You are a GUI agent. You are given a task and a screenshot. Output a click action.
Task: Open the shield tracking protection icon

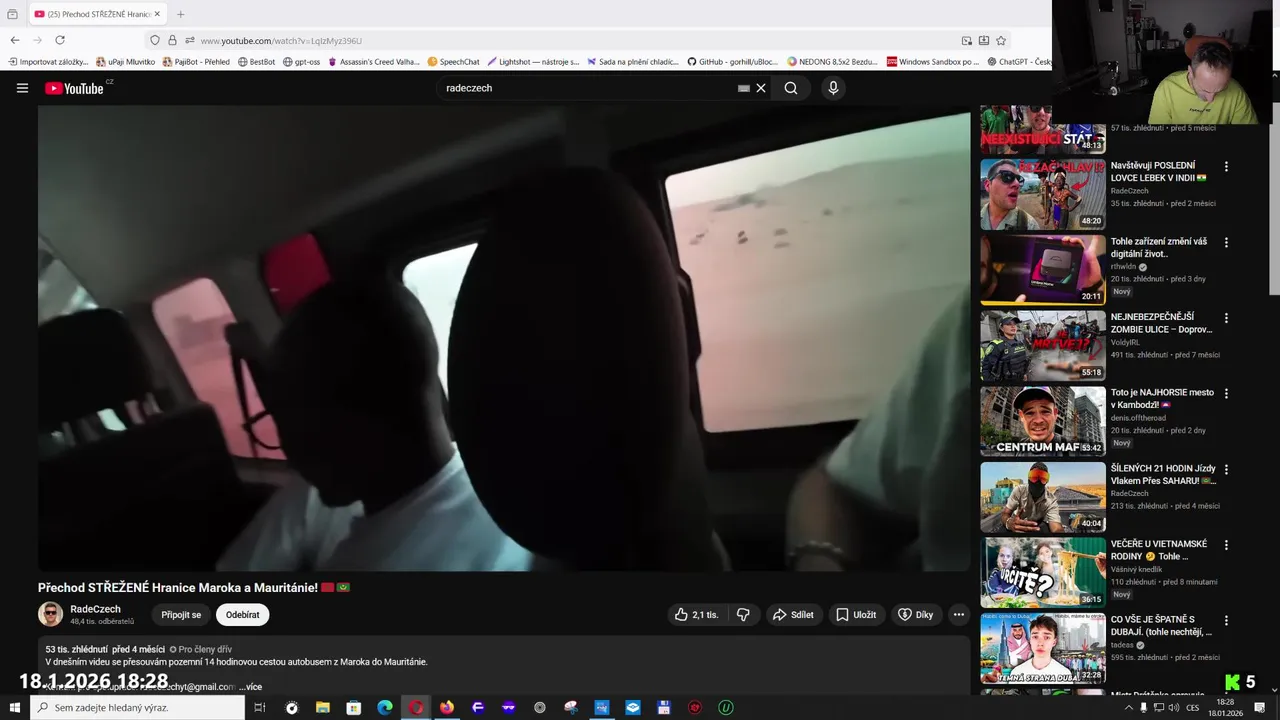click(155, 40)
